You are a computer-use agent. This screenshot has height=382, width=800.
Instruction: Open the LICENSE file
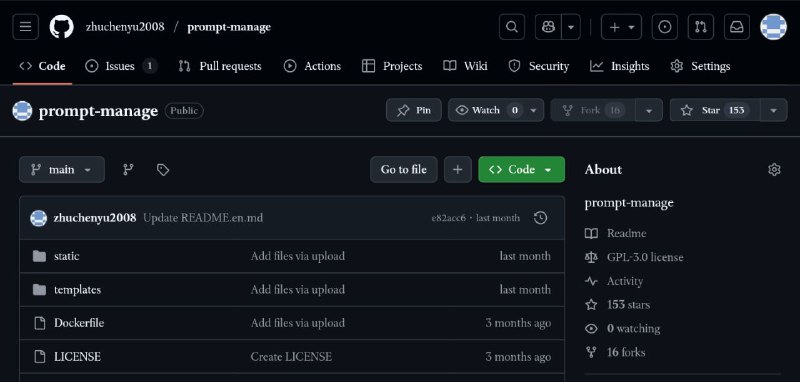click(78, 356)
